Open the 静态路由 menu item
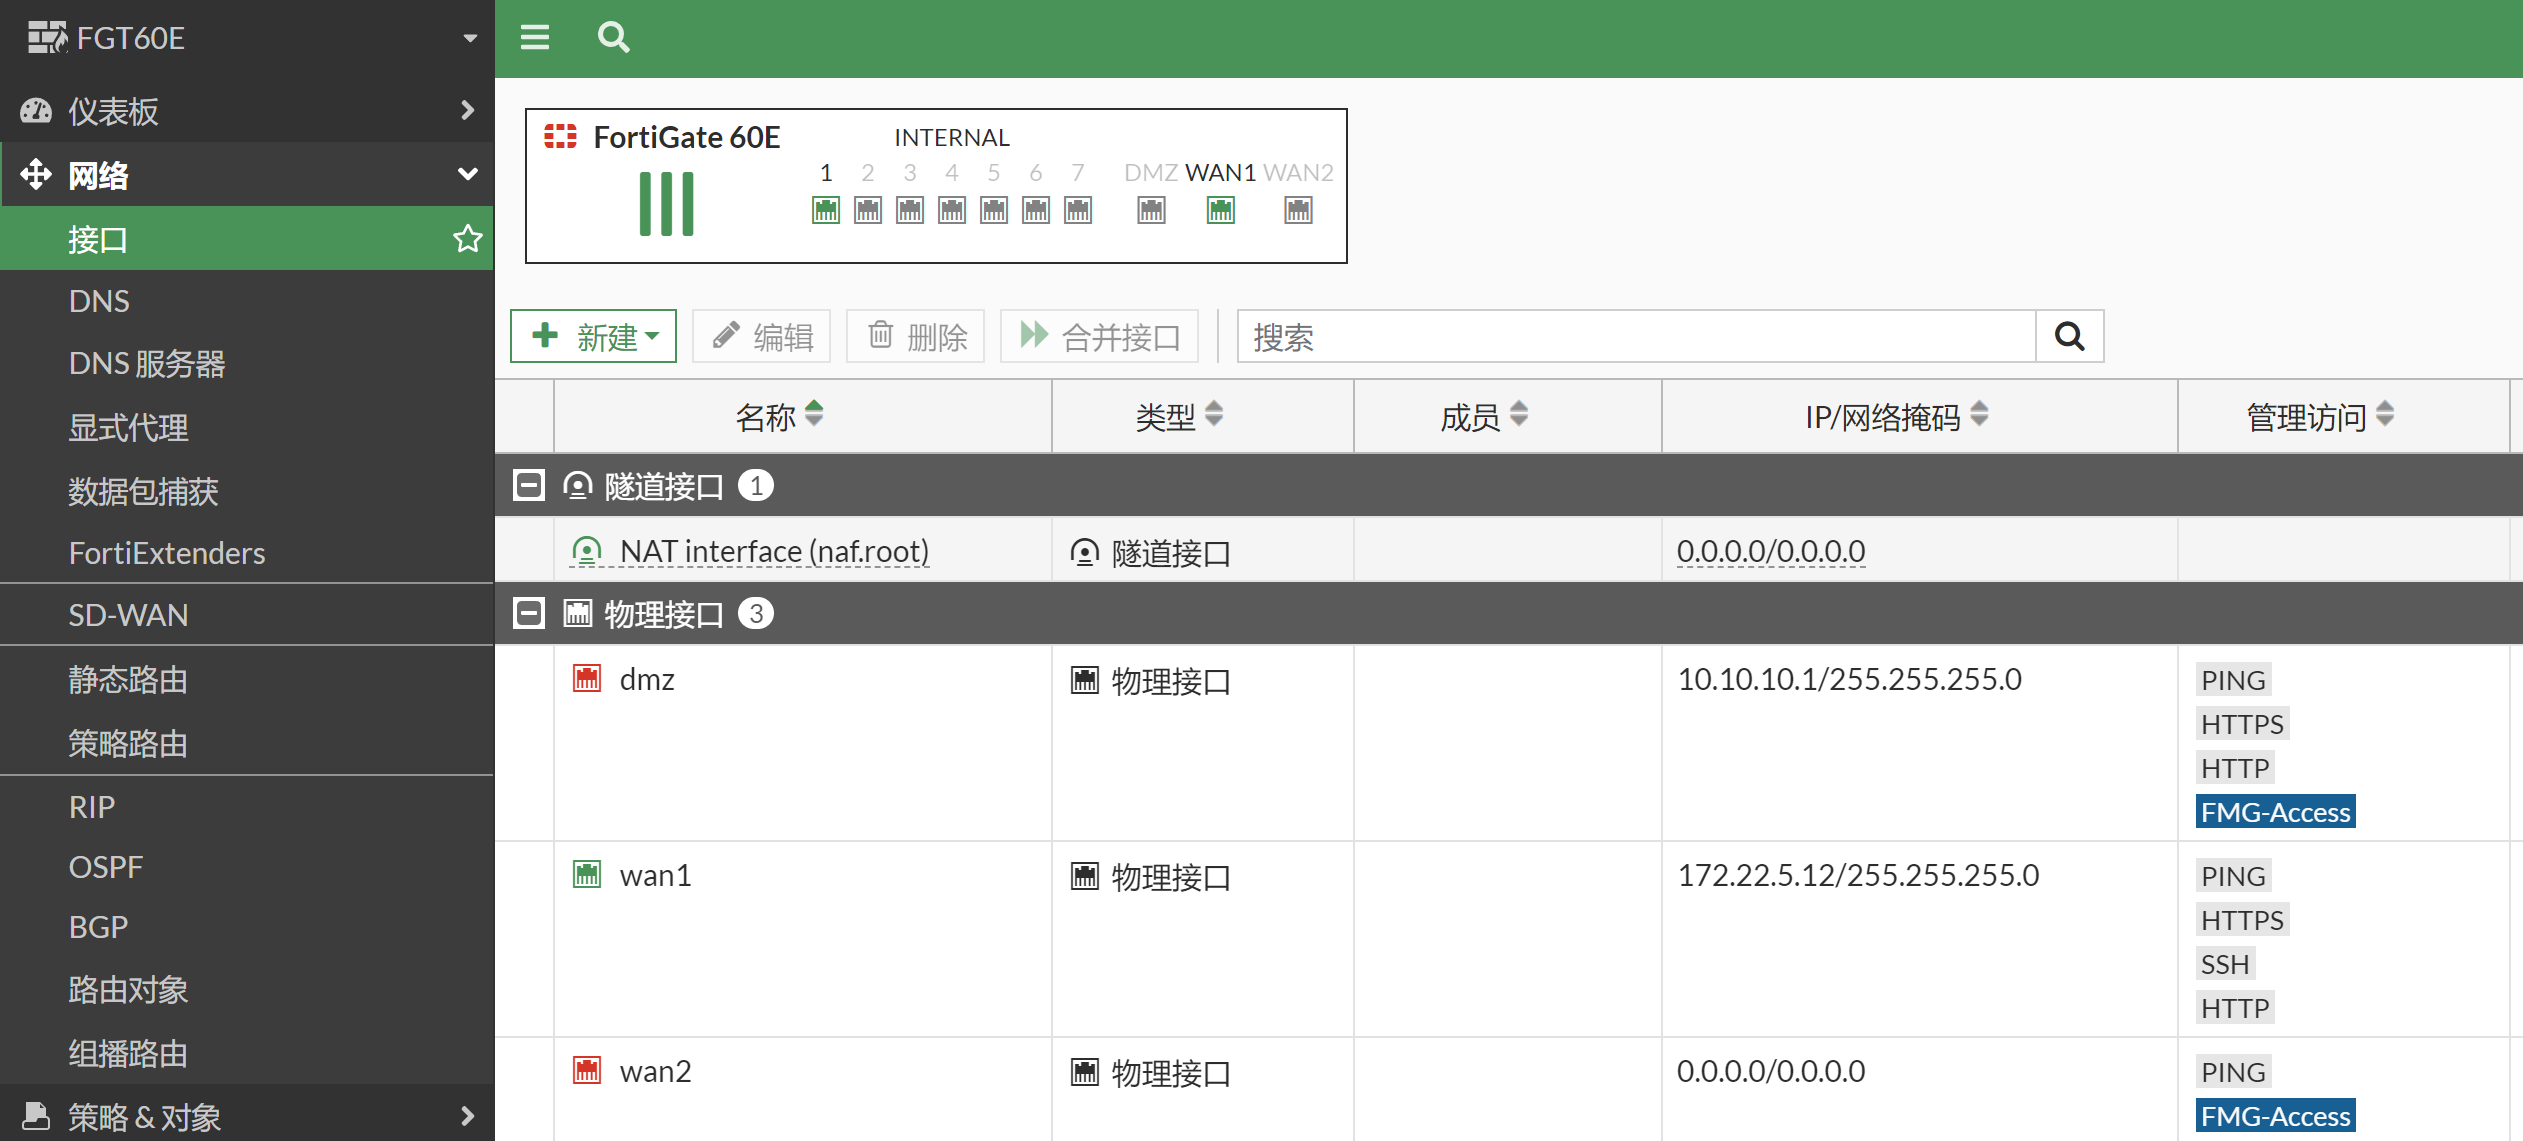Viewport: 2523px width, 1141px height. 128,680
